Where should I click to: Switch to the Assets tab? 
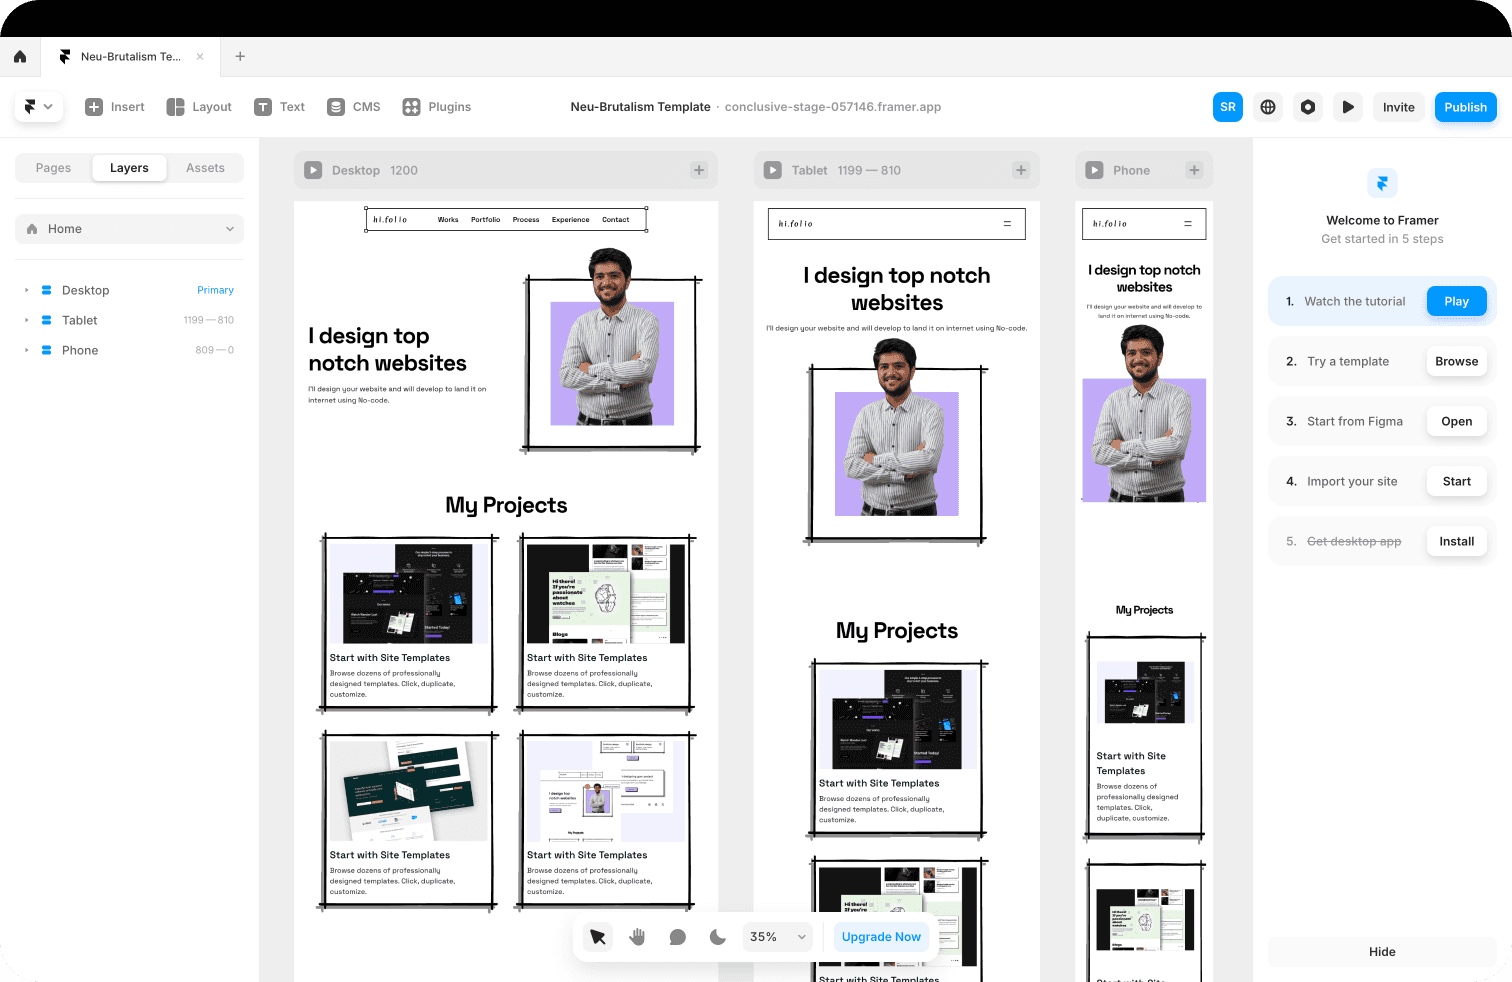point(205,168)
